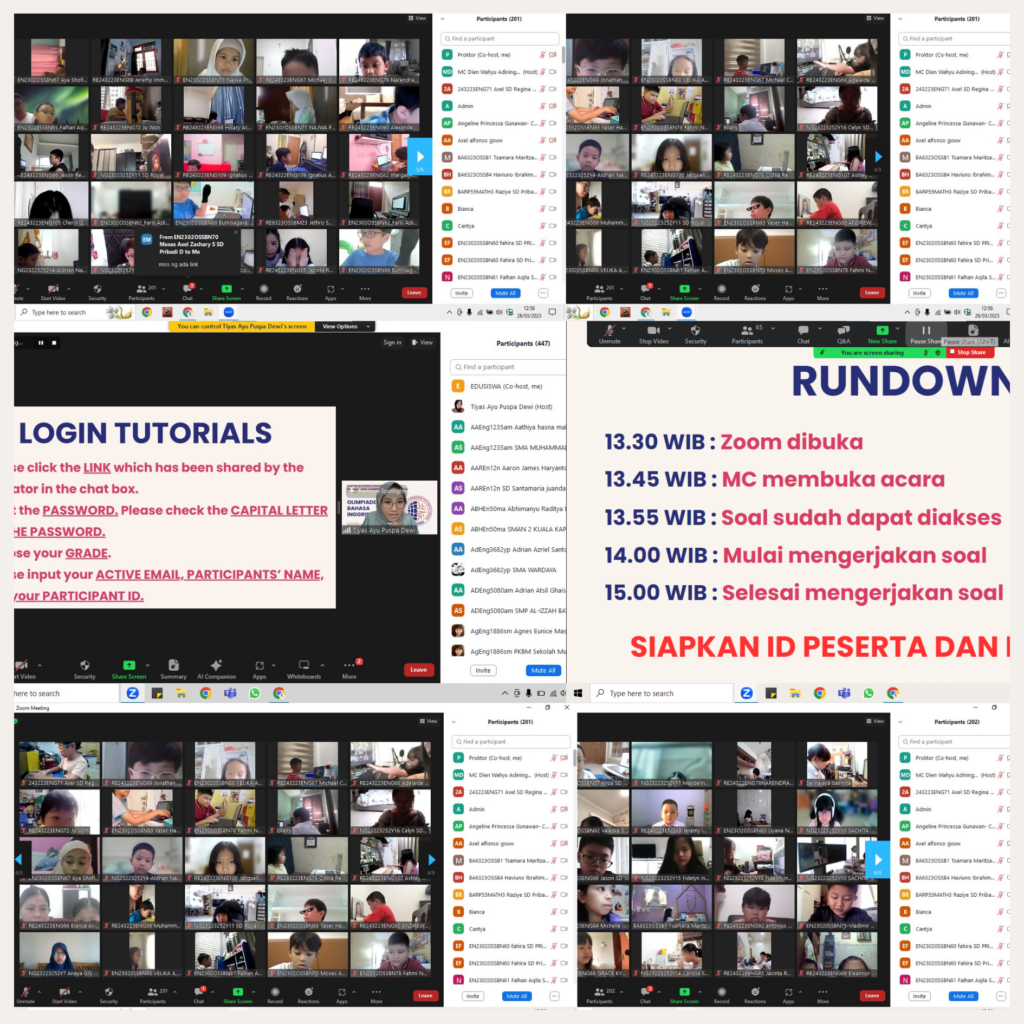Expand caret beside Unmute in bottom-left Zoom window
The width and height of the screenshot is (1024, 1024).
pyautogui.click(x=39, y=991)
